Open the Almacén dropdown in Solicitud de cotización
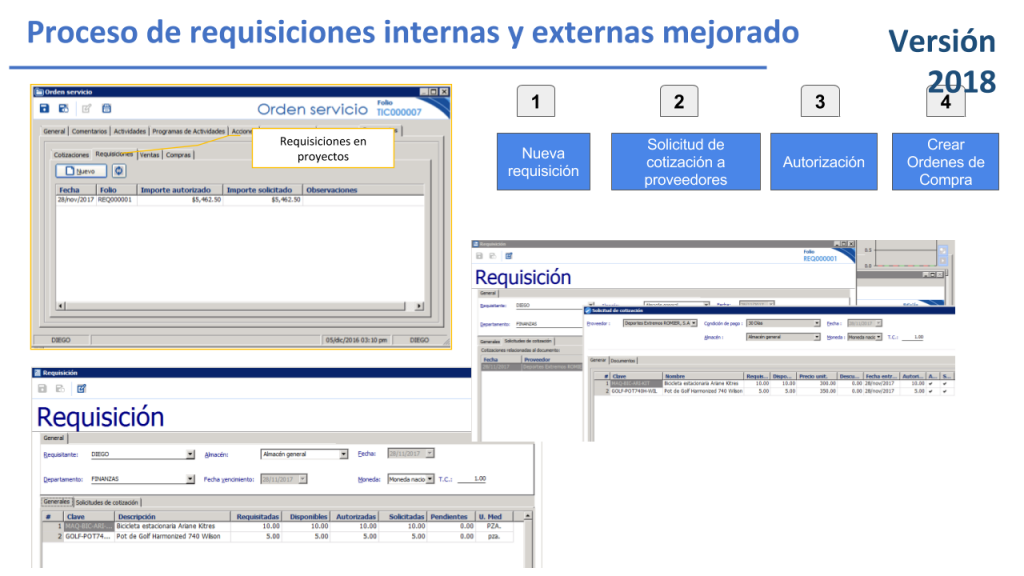This screenshot has height=576, width=1024. 816,337
